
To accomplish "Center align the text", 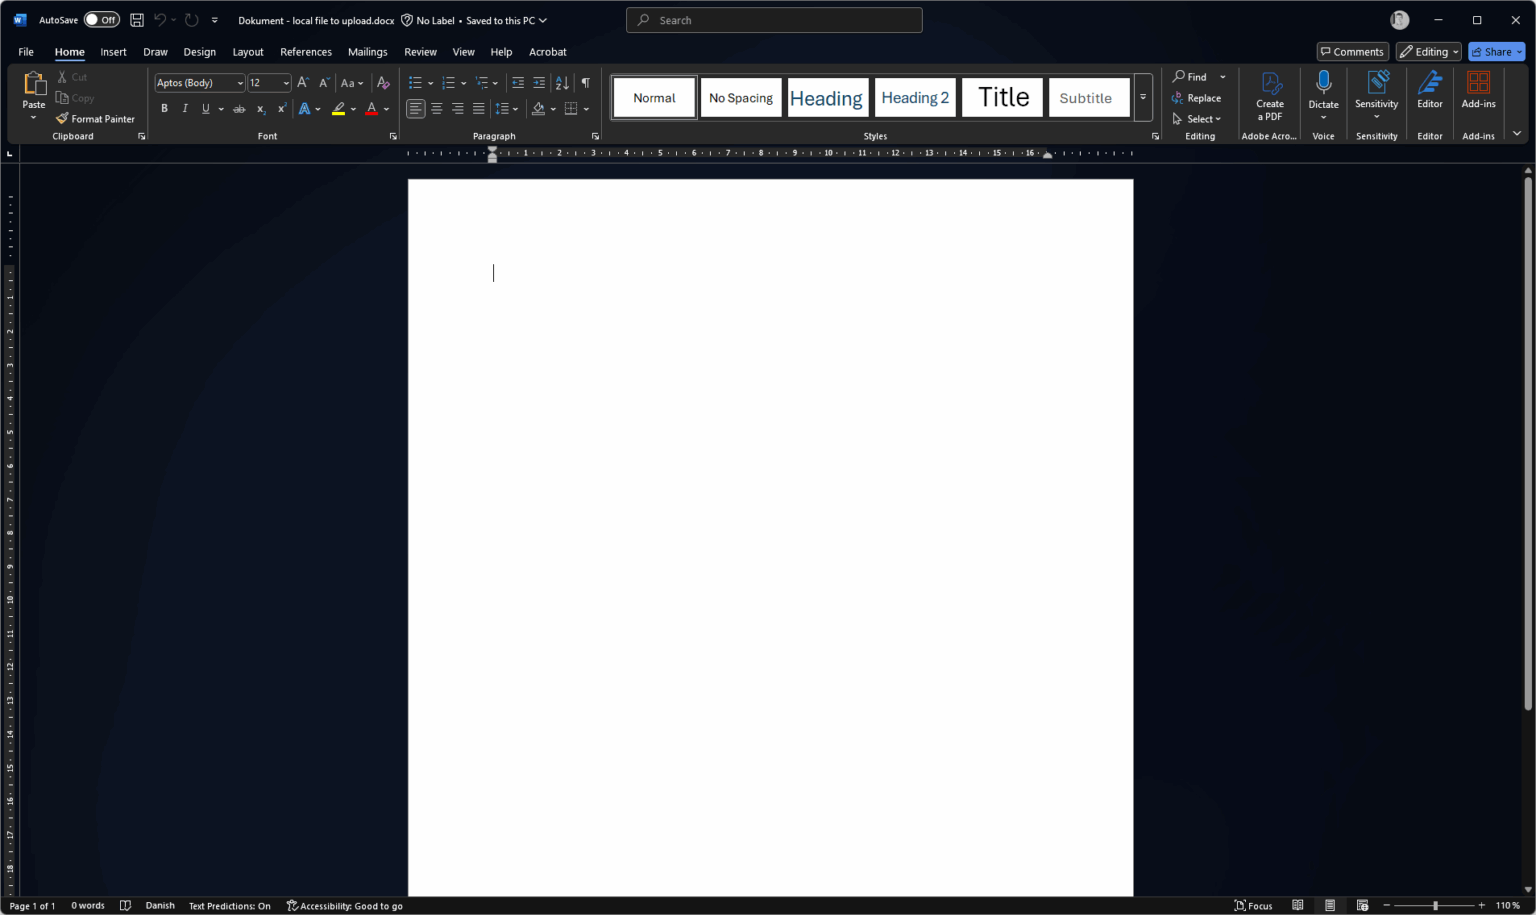I will tap(436, 108).
